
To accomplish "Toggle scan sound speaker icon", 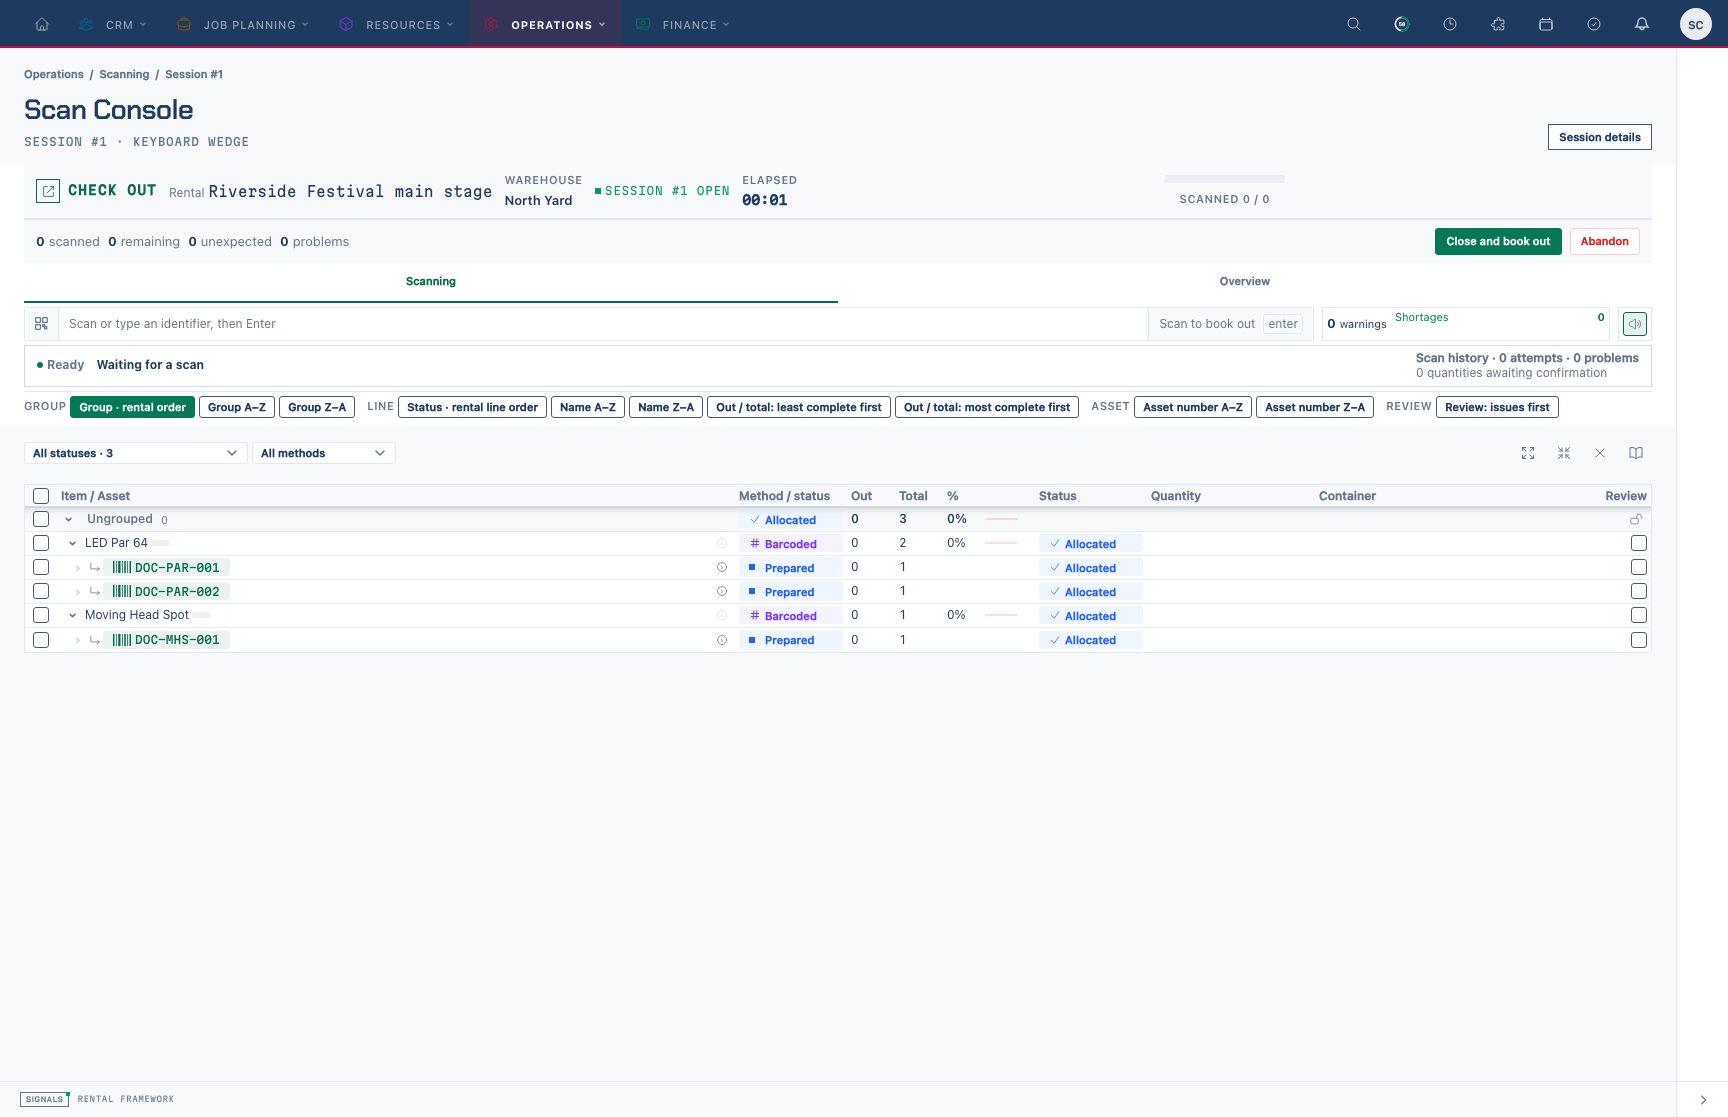I will click(1635, 324).
